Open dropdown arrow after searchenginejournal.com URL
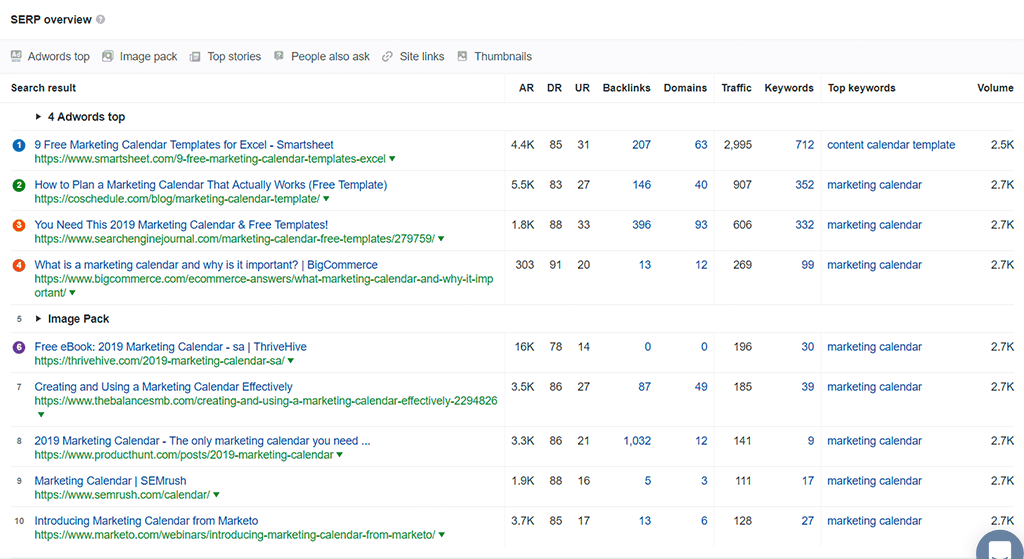The height and width of the screenshot is (559, 1024). pyautogui.click(x=441, y=239)
